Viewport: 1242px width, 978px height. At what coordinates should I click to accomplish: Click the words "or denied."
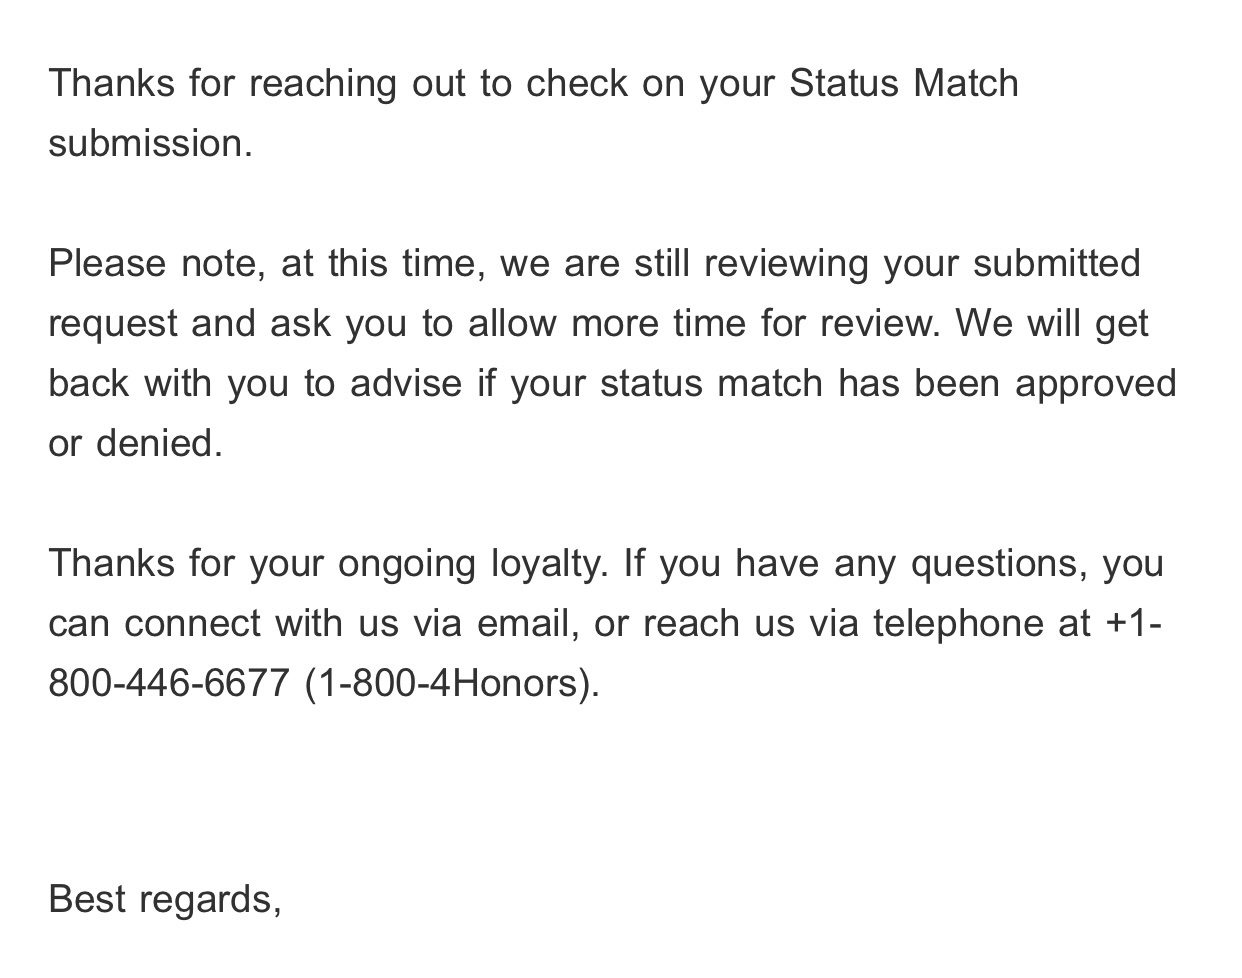click(135, 443)
